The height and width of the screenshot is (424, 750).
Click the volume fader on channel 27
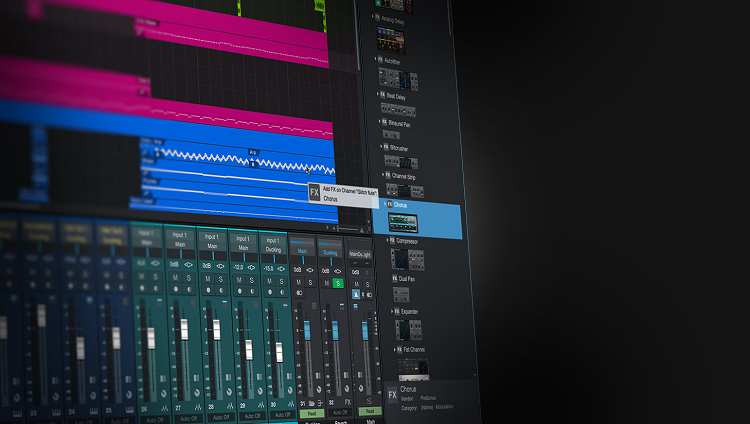tap(184, 329)
